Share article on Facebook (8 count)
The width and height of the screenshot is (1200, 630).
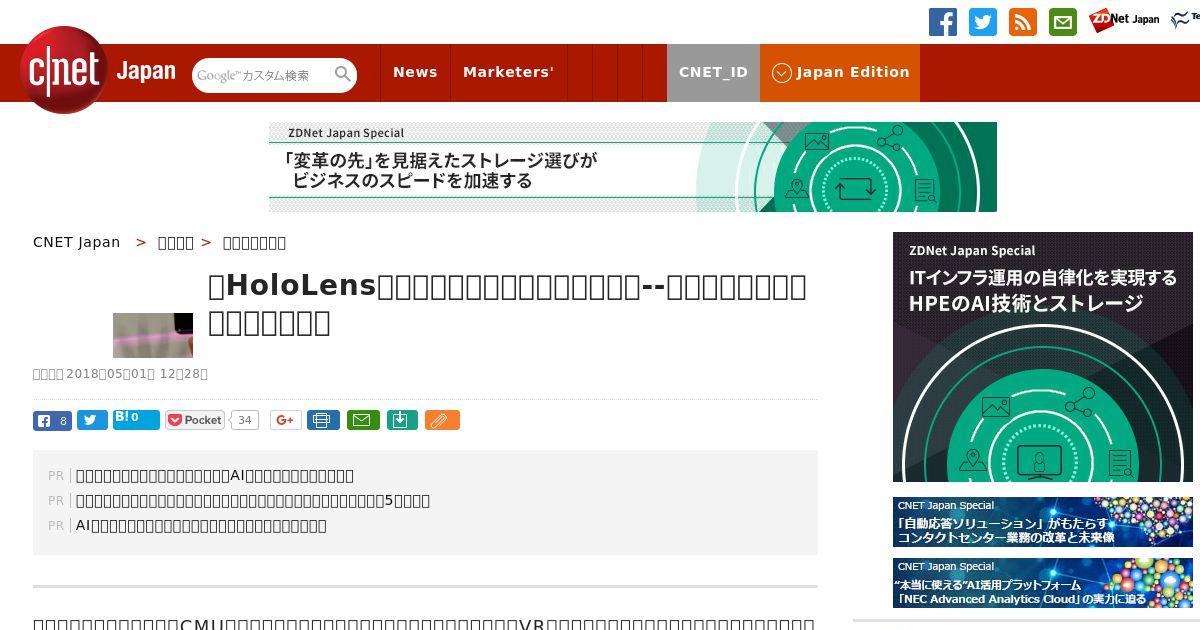click(x=52, y=421)
